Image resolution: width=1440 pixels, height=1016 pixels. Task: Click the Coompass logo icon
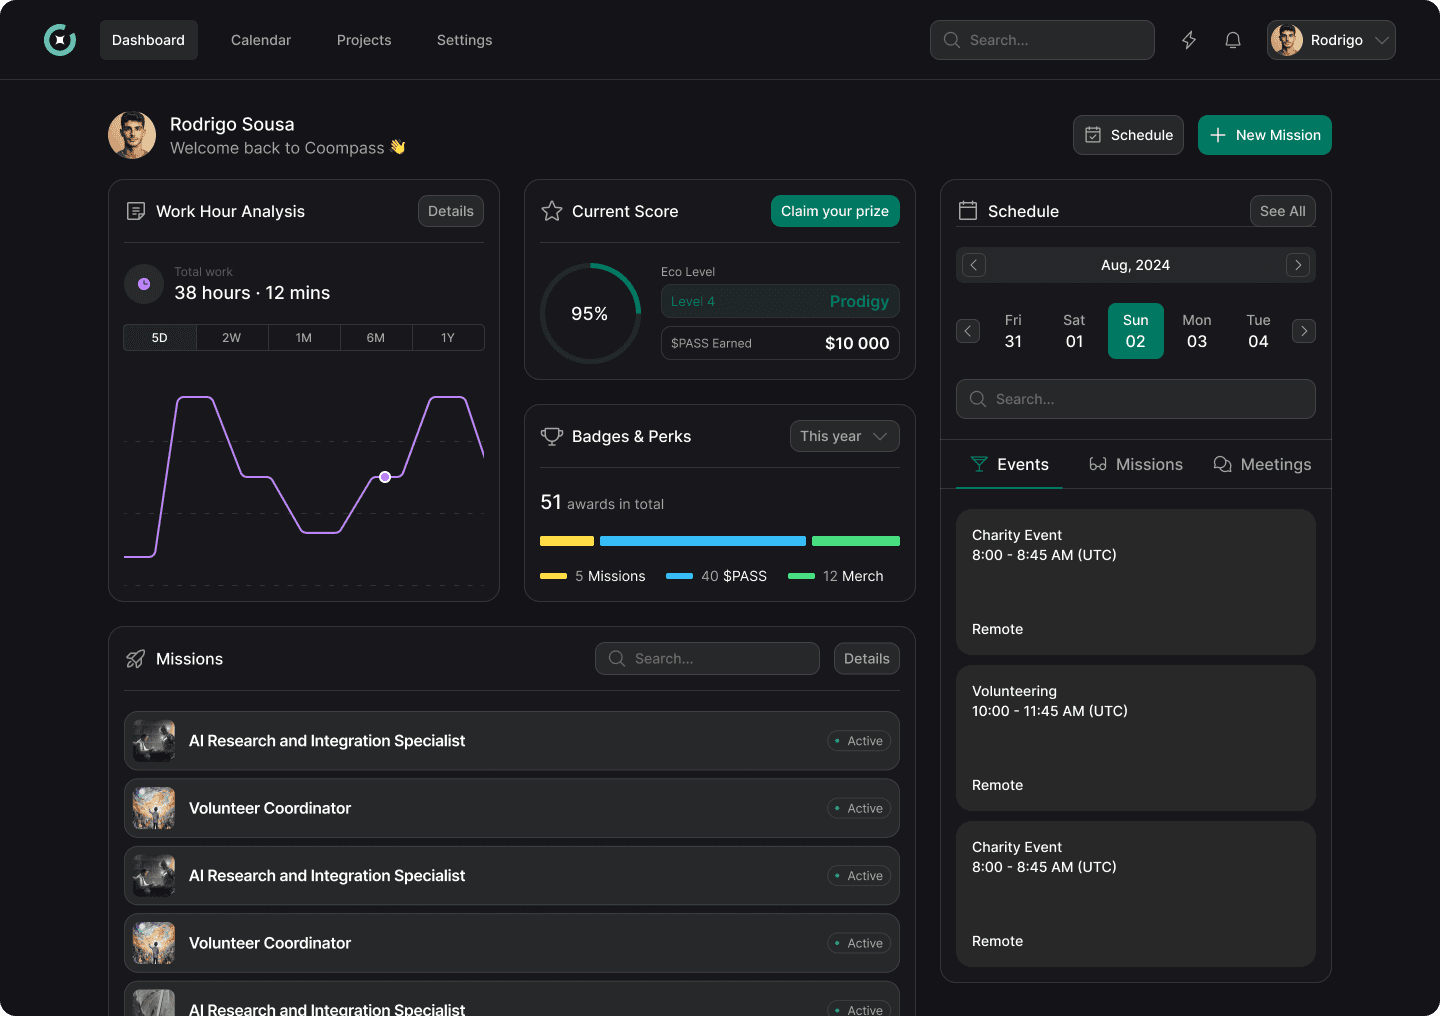click(x=60, y=40)
